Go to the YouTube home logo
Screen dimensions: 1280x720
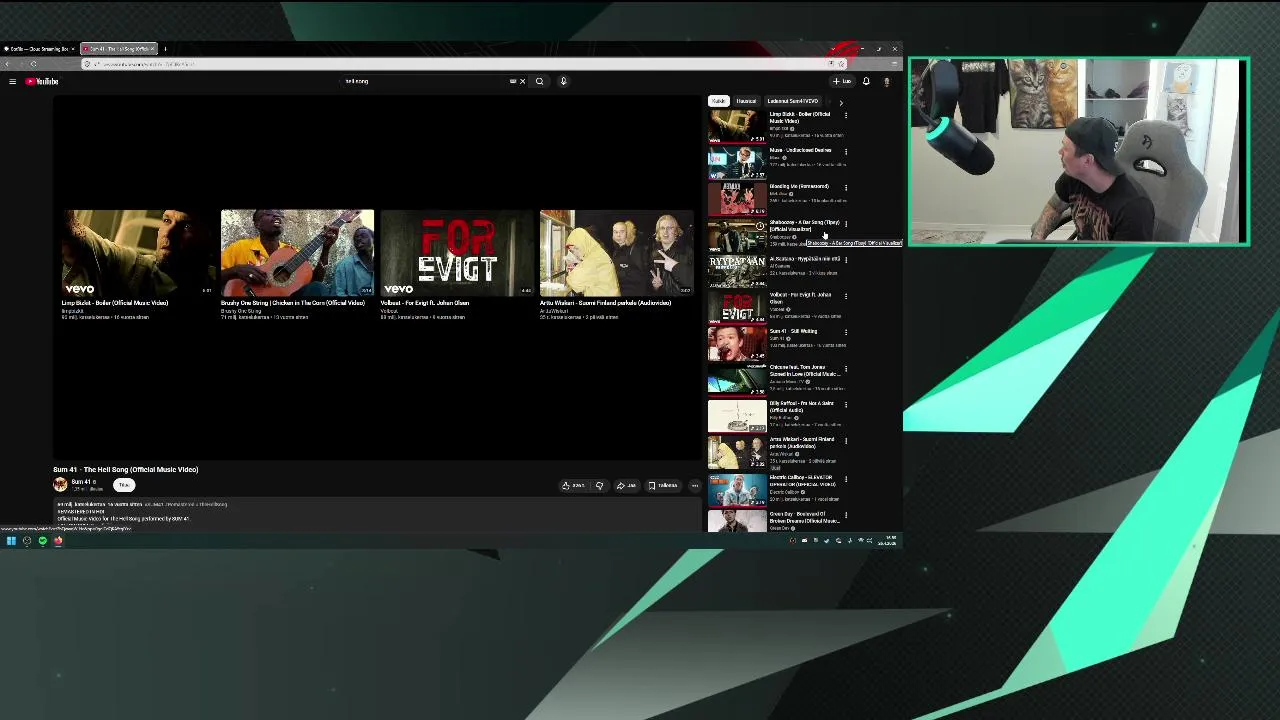pyautogui.click(x=42, y=81)
